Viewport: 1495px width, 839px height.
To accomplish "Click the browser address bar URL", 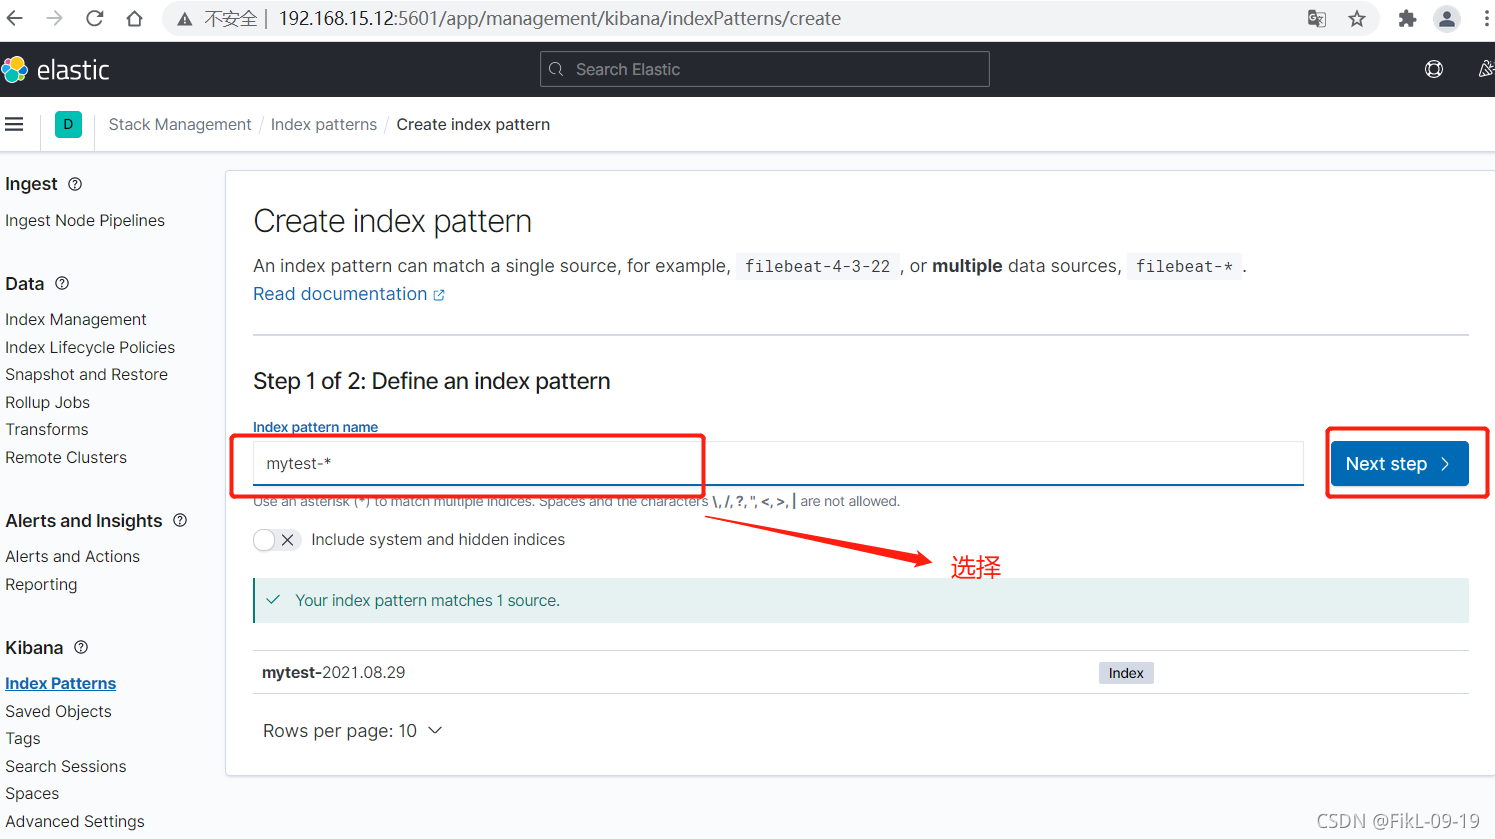I will 559,18.
